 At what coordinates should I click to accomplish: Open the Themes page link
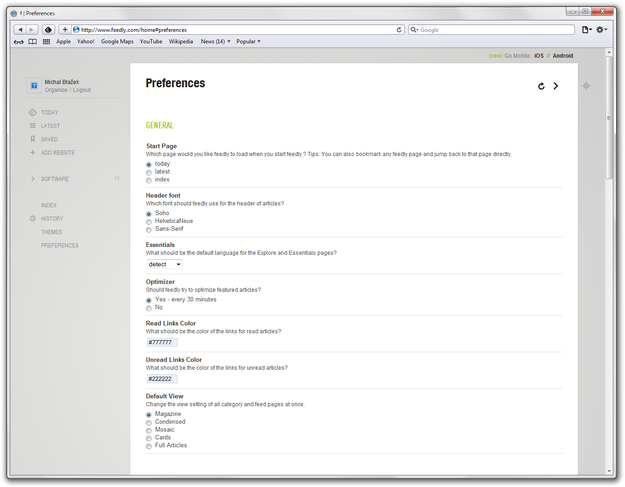coord(51,232)
